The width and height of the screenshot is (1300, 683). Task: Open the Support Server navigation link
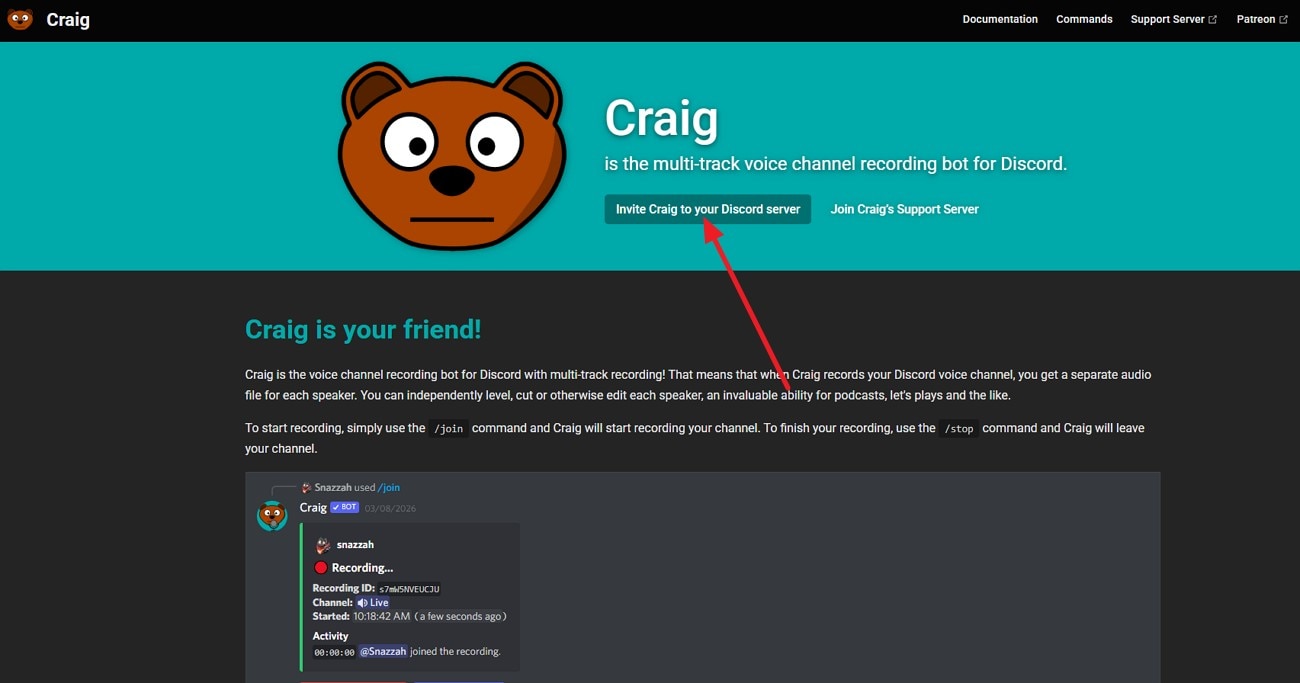point(1167,19)
